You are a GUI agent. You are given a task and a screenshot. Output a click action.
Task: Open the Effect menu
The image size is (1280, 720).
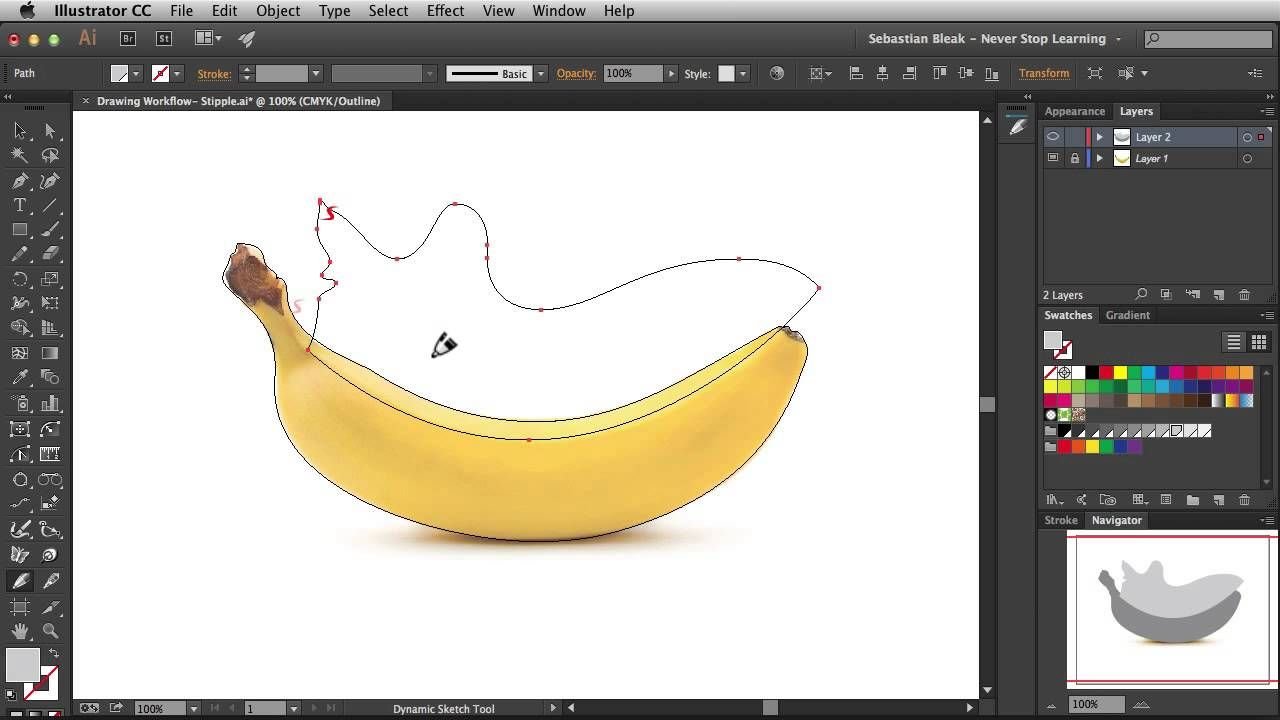tap(445, 11)
